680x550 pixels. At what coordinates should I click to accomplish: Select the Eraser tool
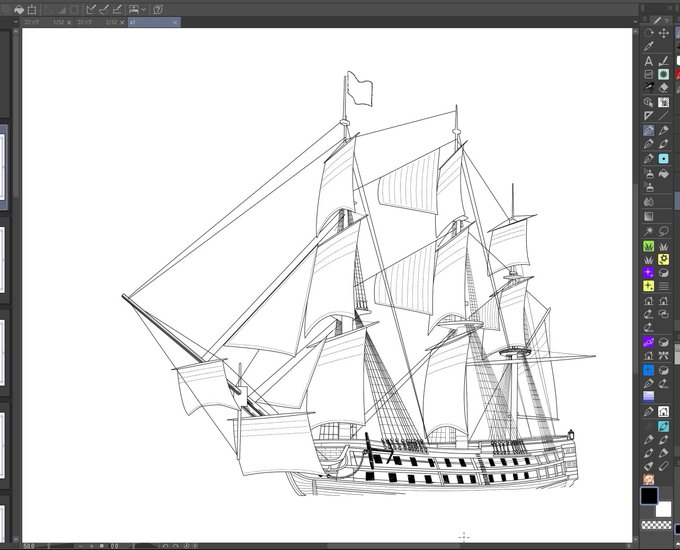(664, 87)
